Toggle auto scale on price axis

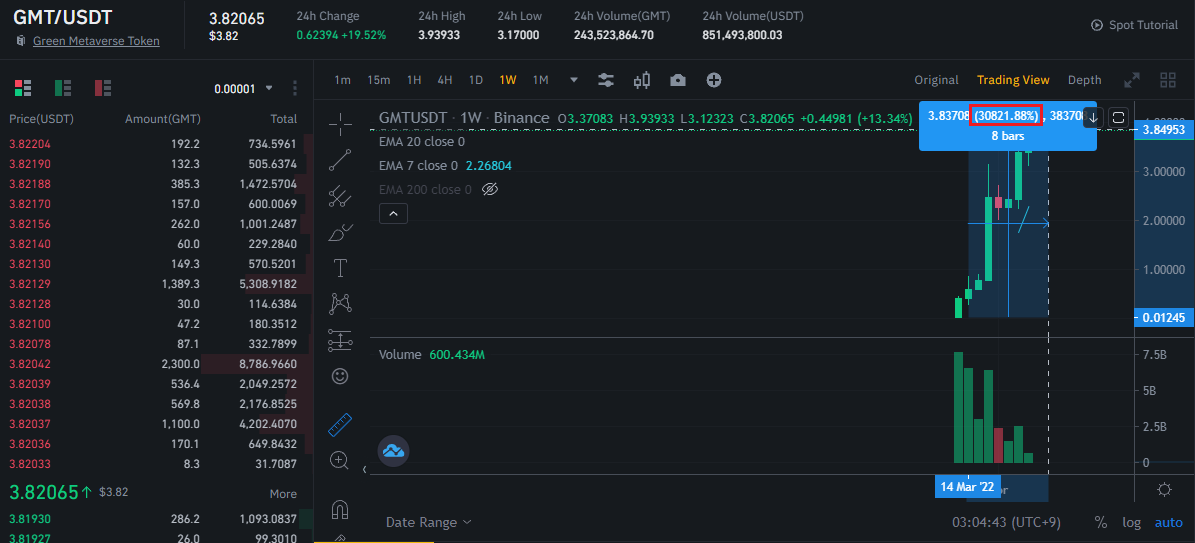[x=1169, y=522]
